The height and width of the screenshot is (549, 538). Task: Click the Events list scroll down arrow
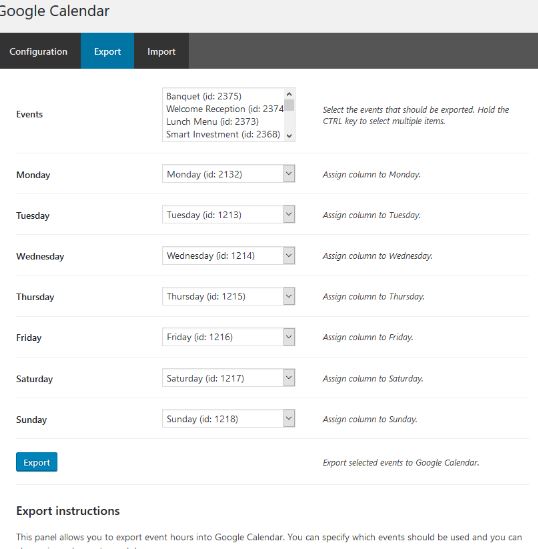pos(289,136)
